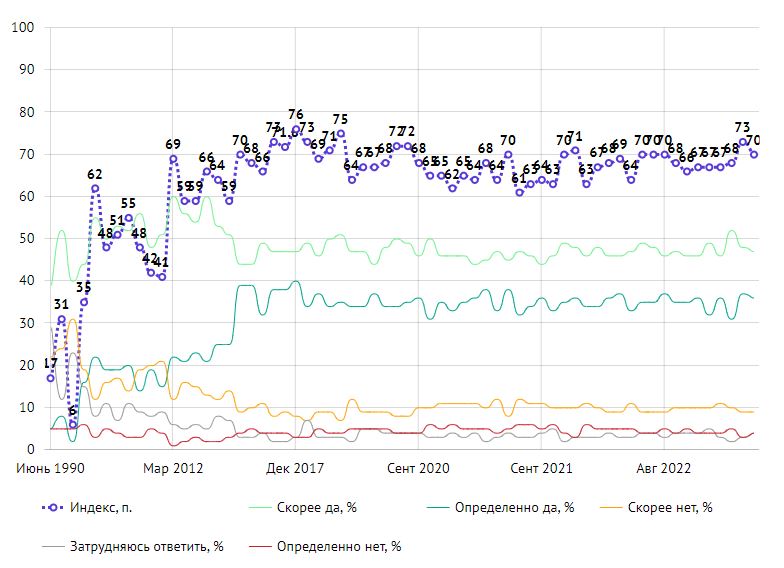
Task: Click the peak index point labeled 76
Action: (296, 129)
